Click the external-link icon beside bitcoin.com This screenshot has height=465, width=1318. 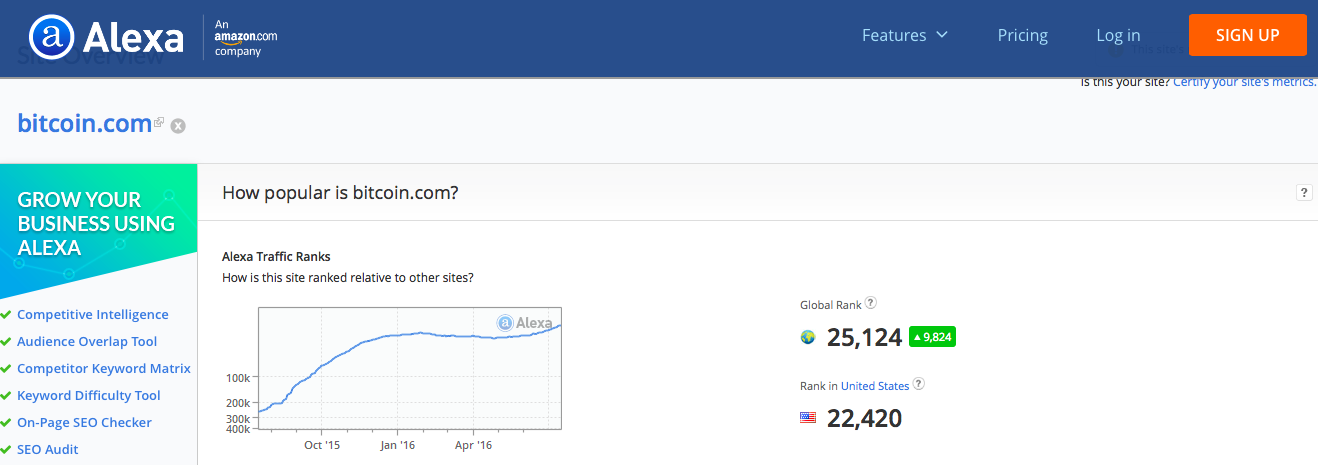159,122
